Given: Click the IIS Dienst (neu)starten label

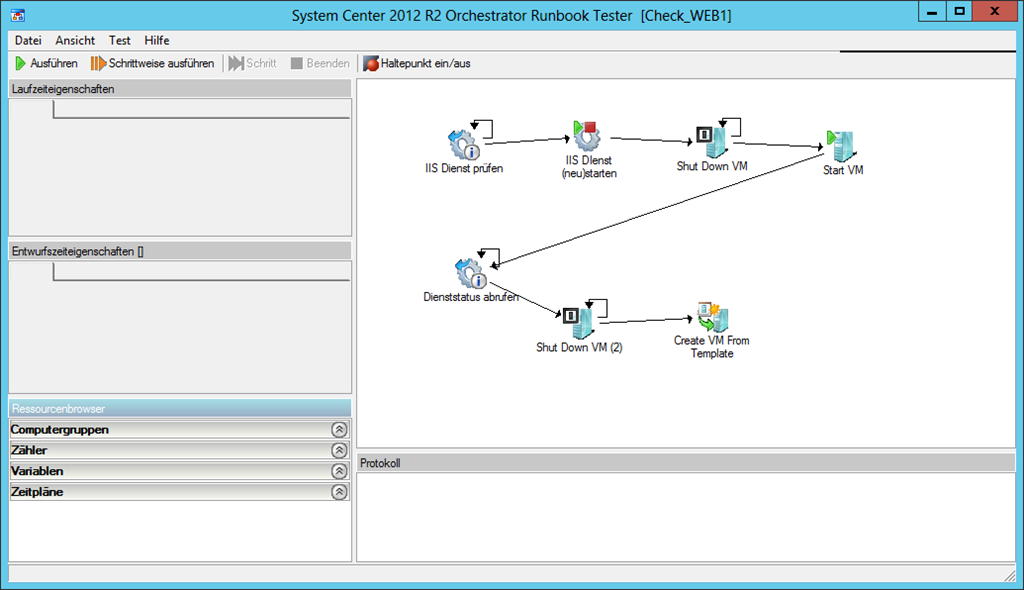Looking at the screenshot, I should [x=589, y=167].
